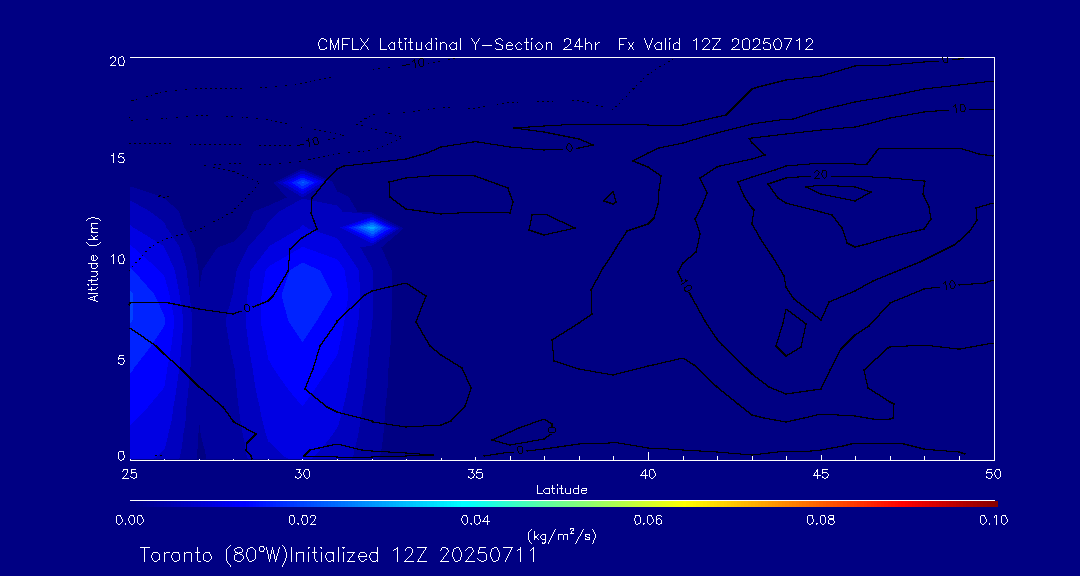1080x576 pixels.
Task: Click the '20' label on the innermost contour
Action: 820,175
